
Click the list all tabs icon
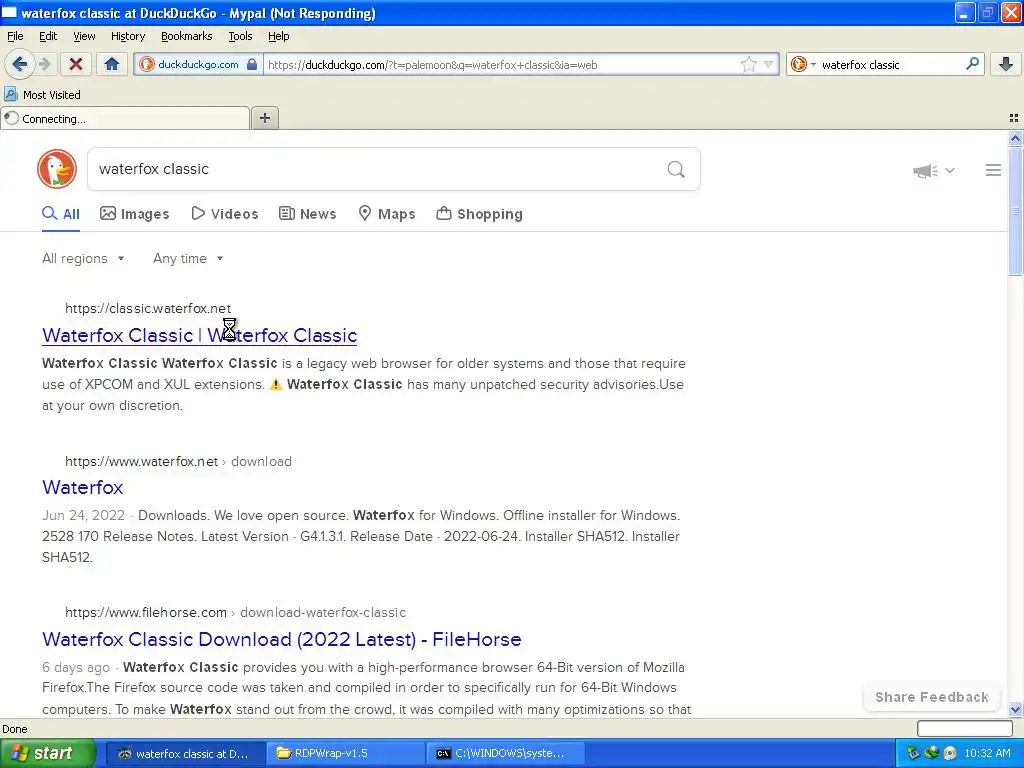[x=1014, y=118]
